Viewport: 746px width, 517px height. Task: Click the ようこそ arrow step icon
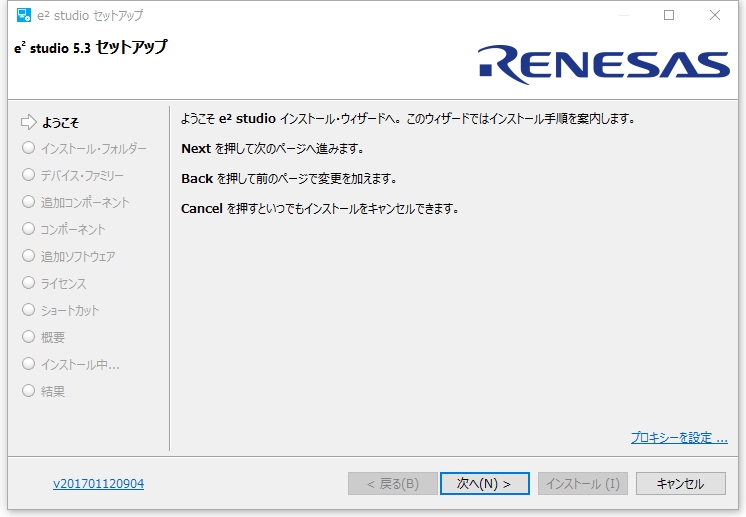click(x=29, y=122)
